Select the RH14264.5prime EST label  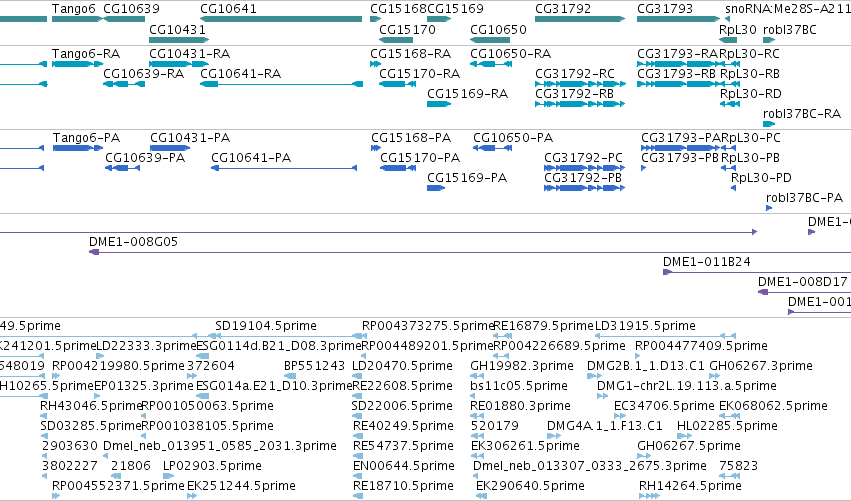click(690, 487)
